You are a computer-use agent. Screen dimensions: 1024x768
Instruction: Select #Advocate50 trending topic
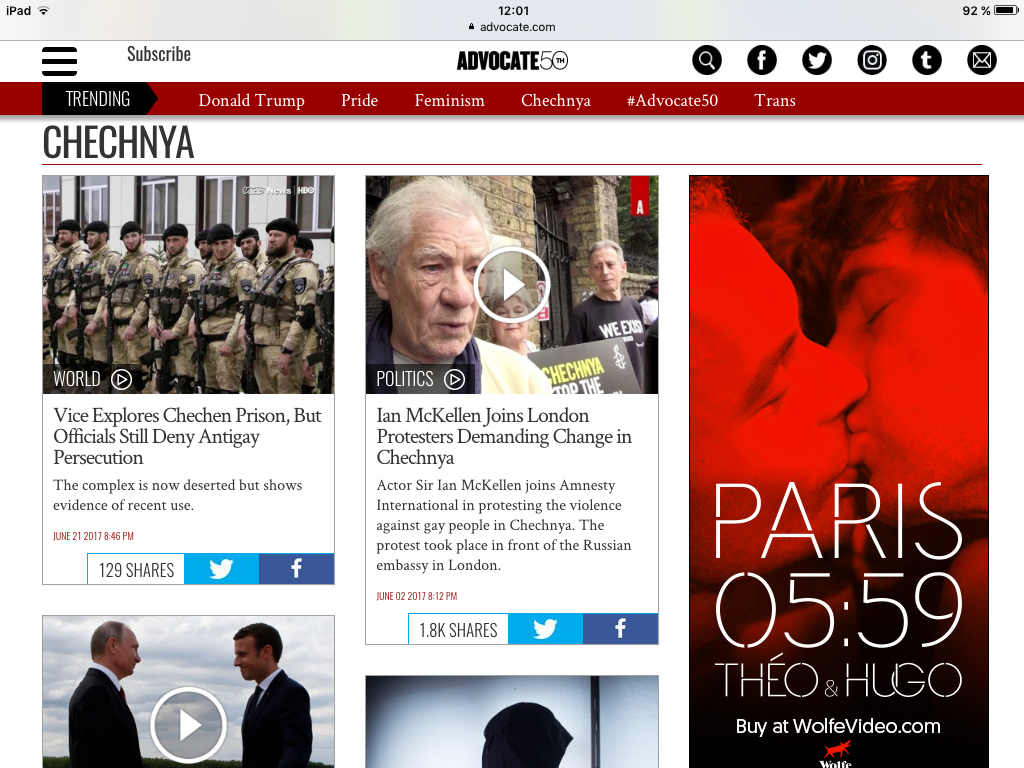click(x=672, y=100)
